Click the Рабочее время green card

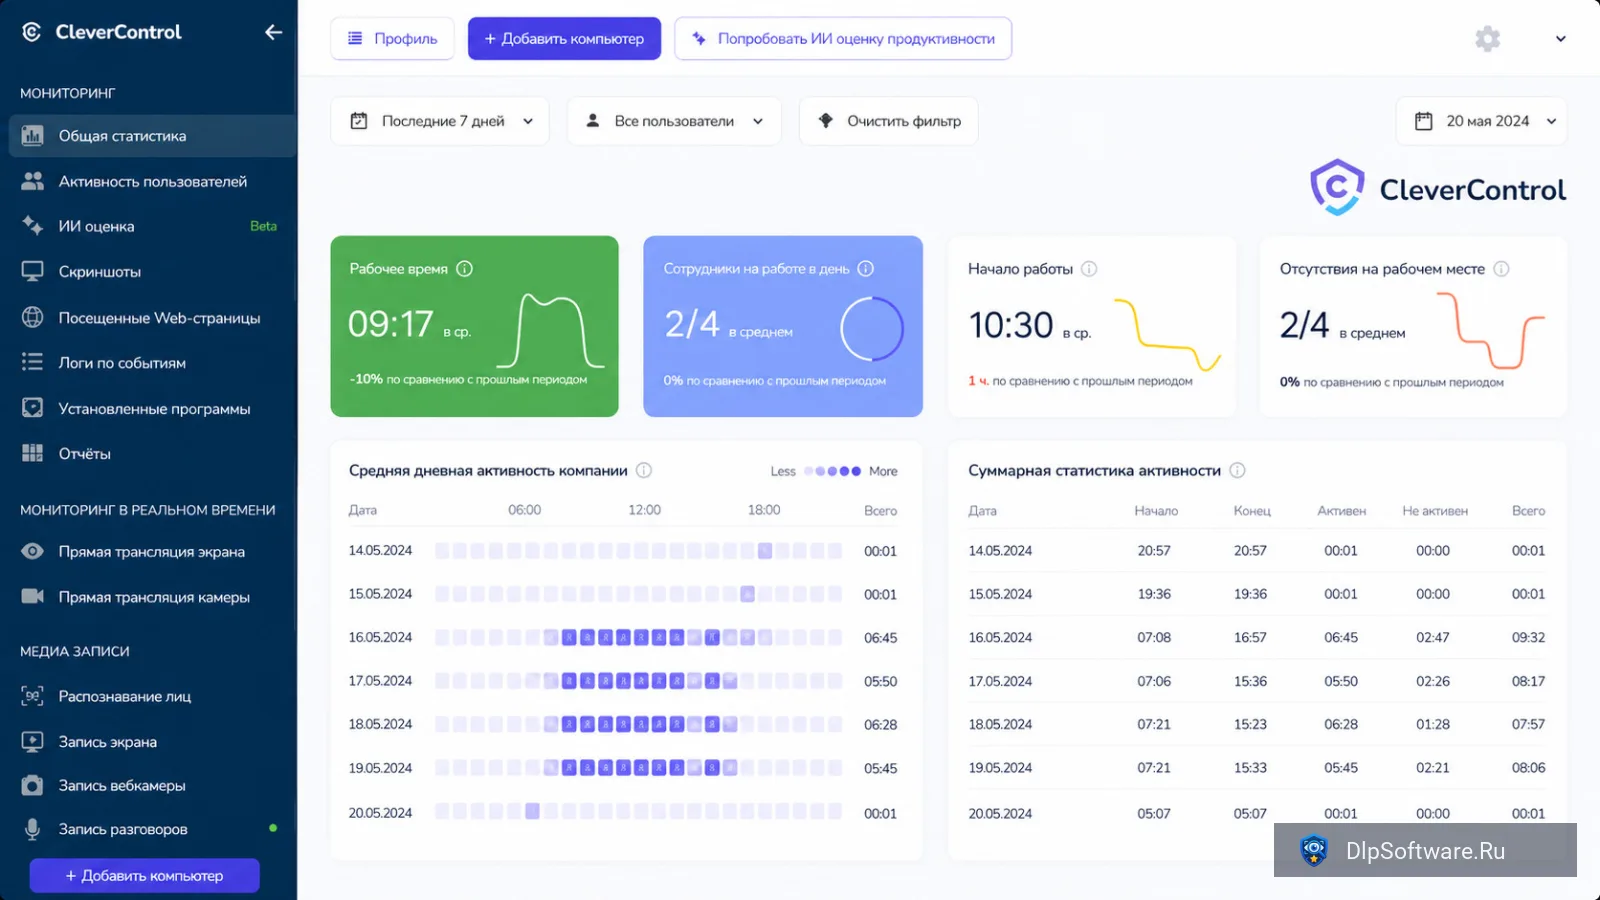click(x=474, y=326)
